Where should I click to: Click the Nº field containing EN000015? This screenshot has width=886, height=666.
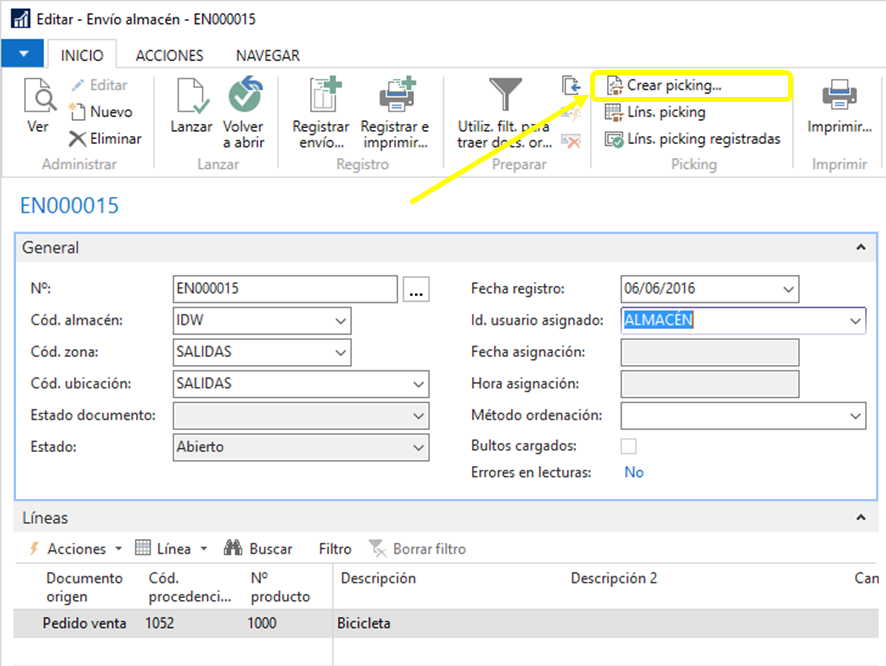[285, 289]
